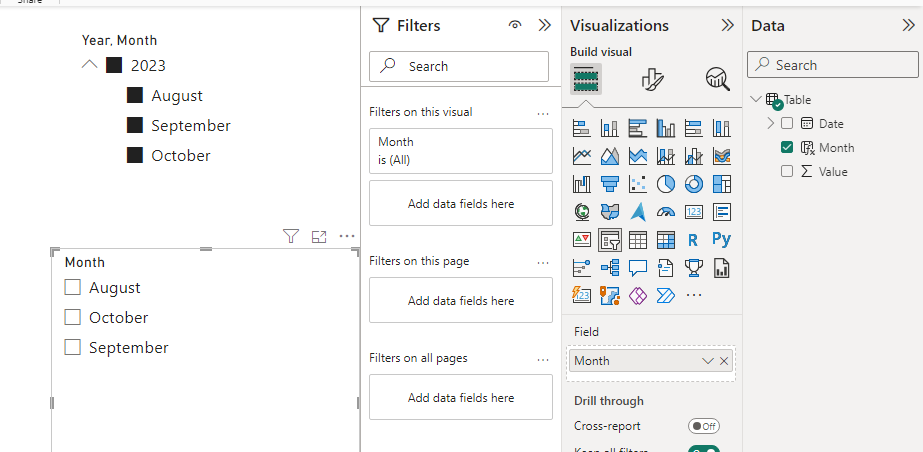The image size is (923, 452).
Task: Choose the Funnel visual
Action: 609,184
